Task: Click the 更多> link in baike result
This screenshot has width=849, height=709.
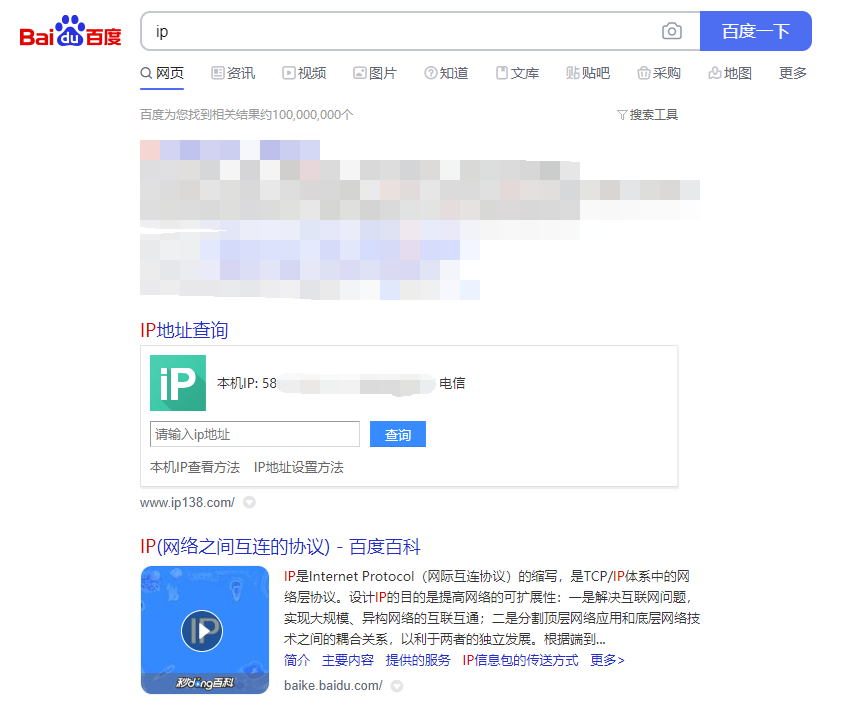Action: pyautogui.click(x=608, y=660)
